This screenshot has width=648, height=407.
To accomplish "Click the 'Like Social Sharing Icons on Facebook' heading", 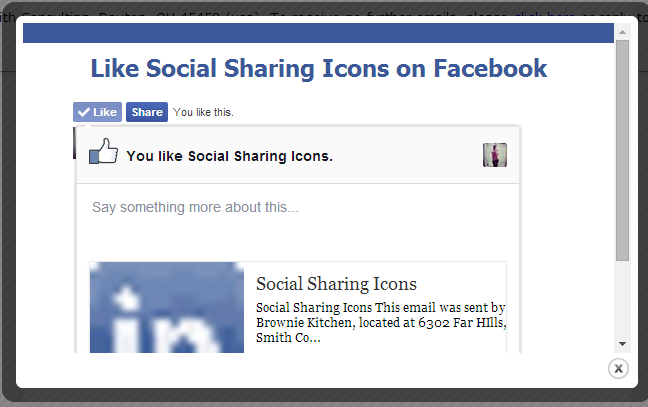I will (x=318, y=69).
